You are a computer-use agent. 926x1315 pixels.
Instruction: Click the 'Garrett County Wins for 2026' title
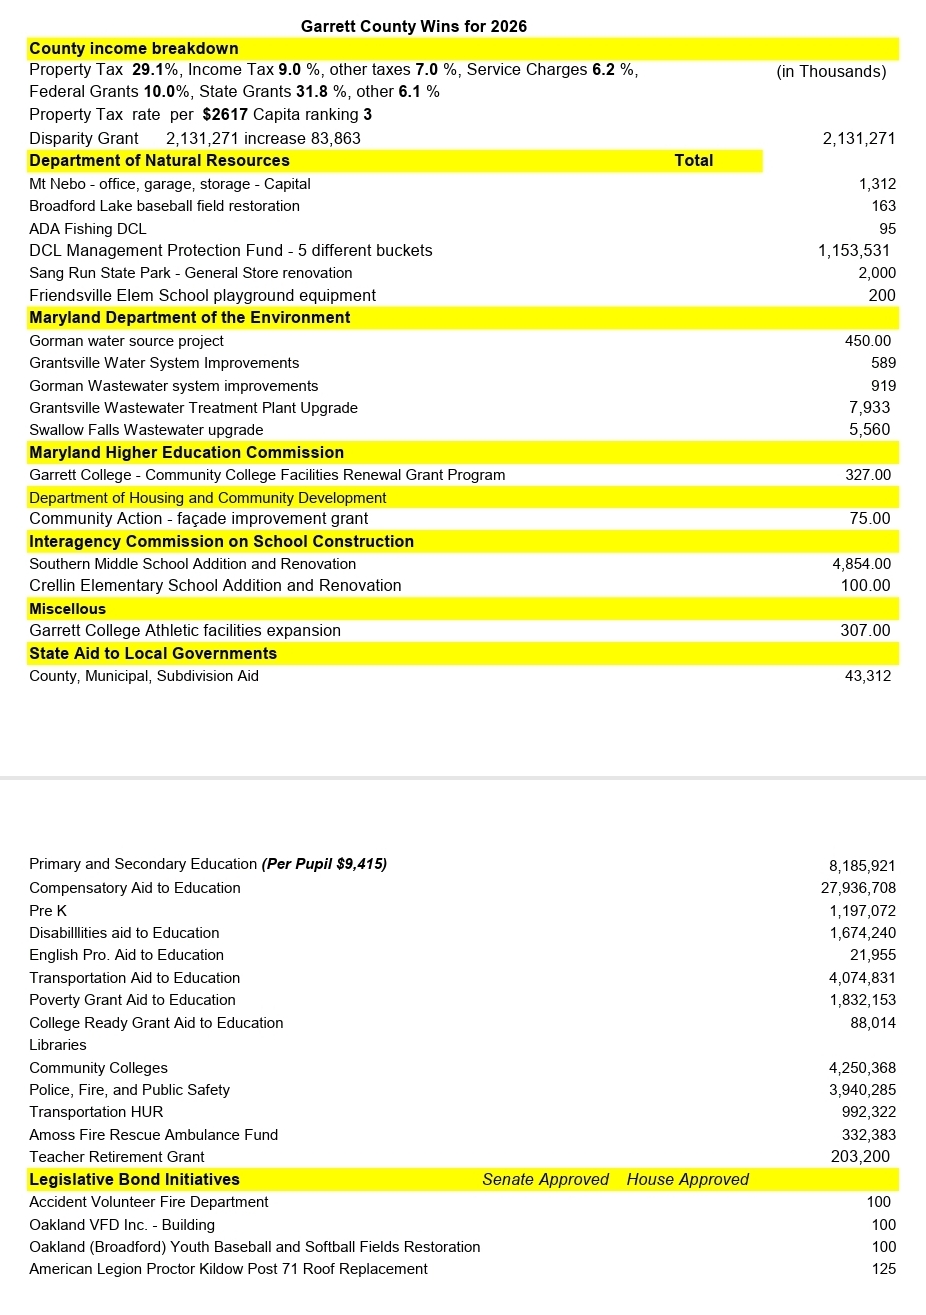(x=413, y=26)
